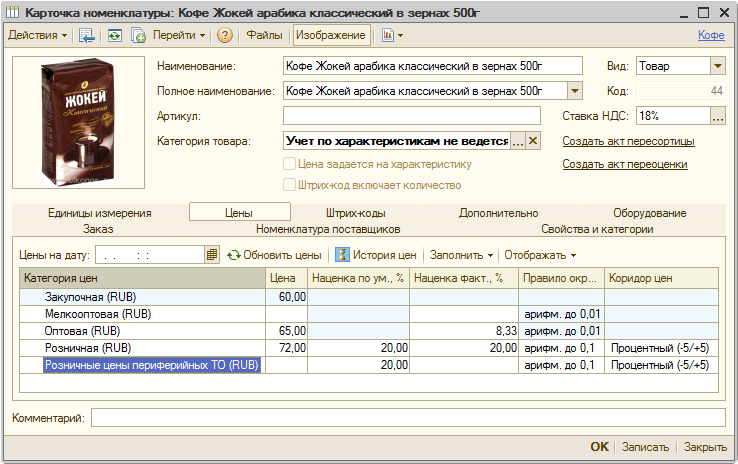Click the 72,00 price cell
Screen dimensions: 738x464
click(287, 348)
